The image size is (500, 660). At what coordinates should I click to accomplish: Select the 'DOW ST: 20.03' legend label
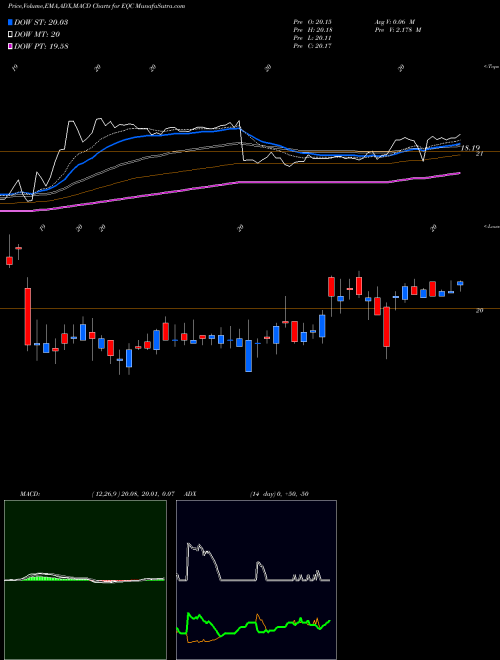pyautogui.click(x=41, y=22)
